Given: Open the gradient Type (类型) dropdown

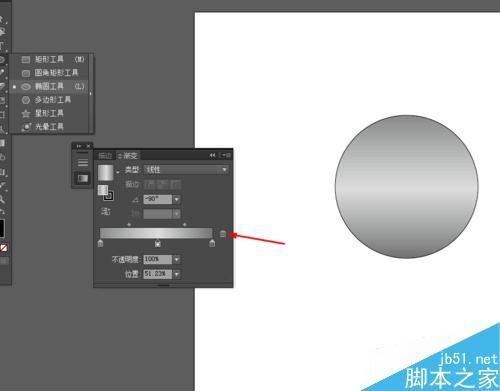Looking at the screenshot, I should (186, 170).
